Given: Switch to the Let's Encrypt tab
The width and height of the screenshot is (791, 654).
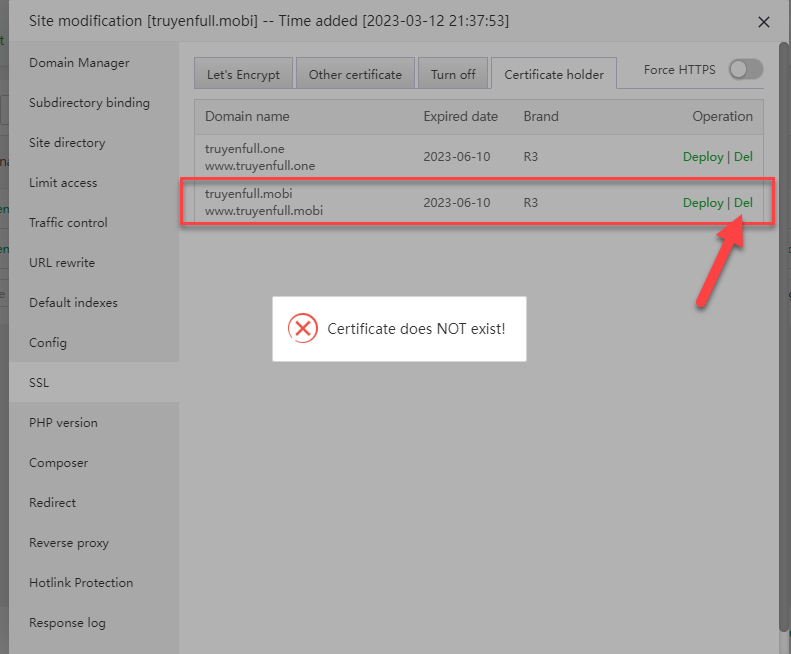Looking at the screenshot, I should [x=244, y=74].
